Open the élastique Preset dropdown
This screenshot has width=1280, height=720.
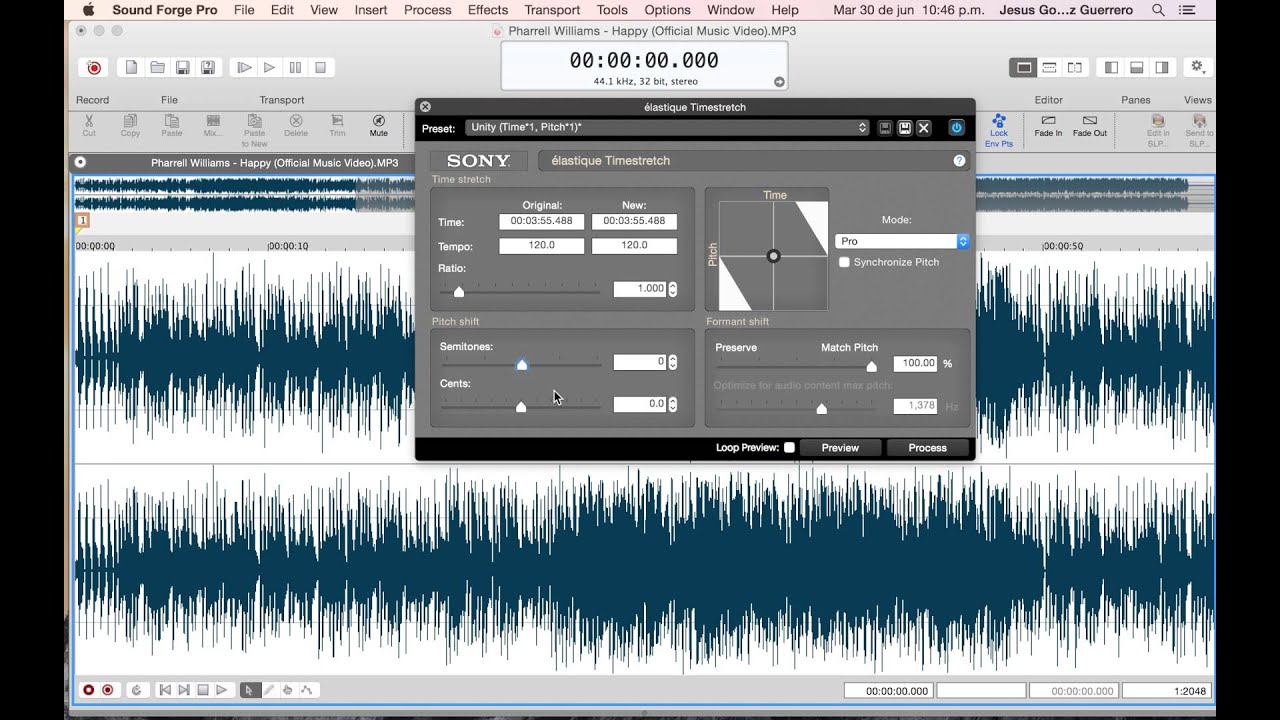(667, 128)
